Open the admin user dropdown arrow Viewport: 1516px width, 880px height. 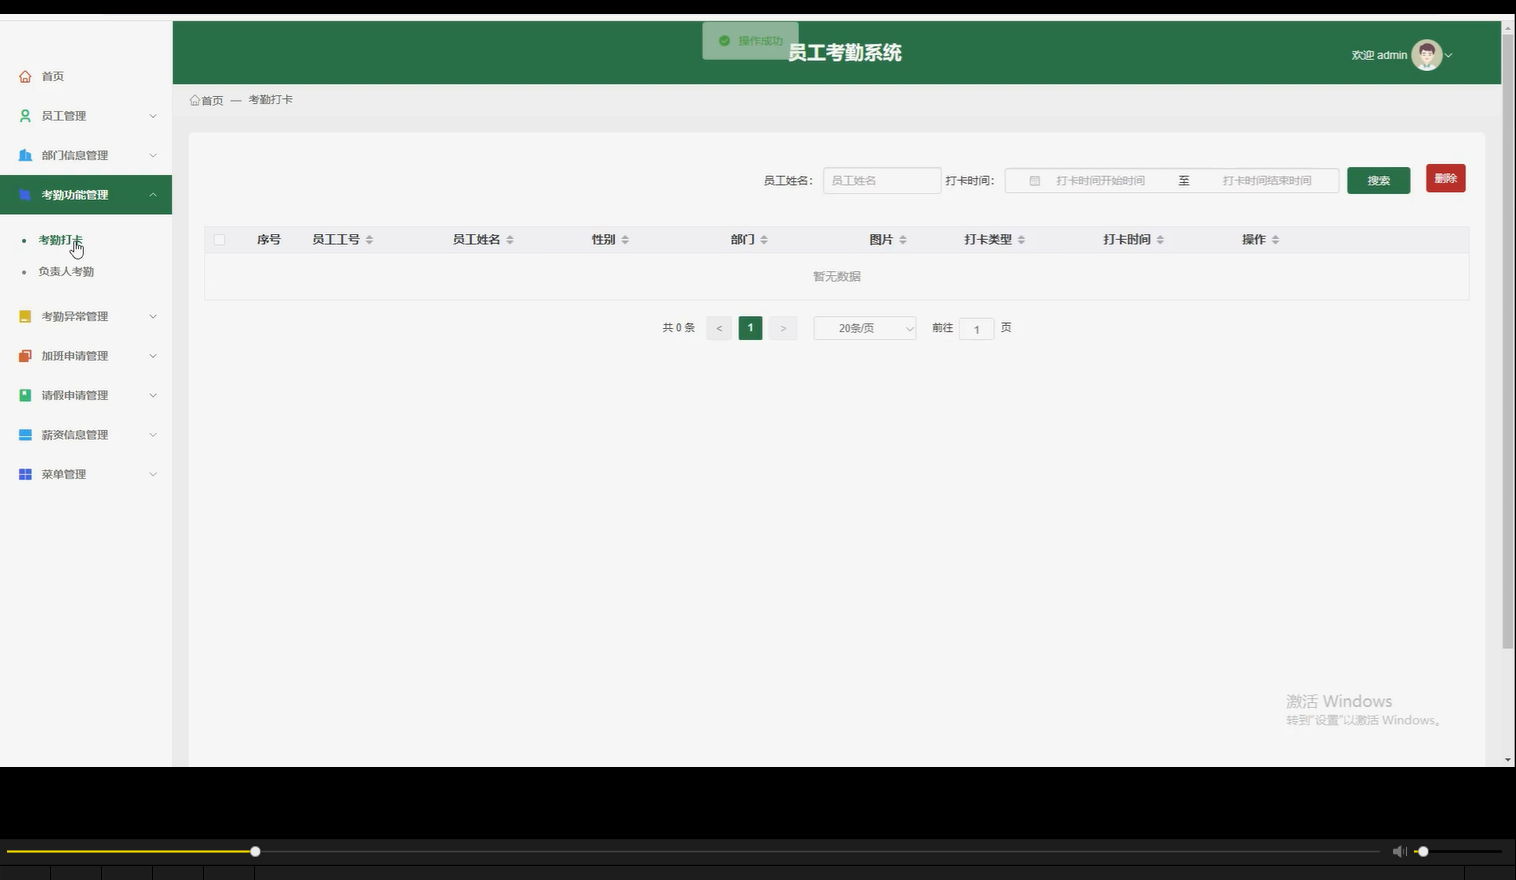coord(1449,55)
